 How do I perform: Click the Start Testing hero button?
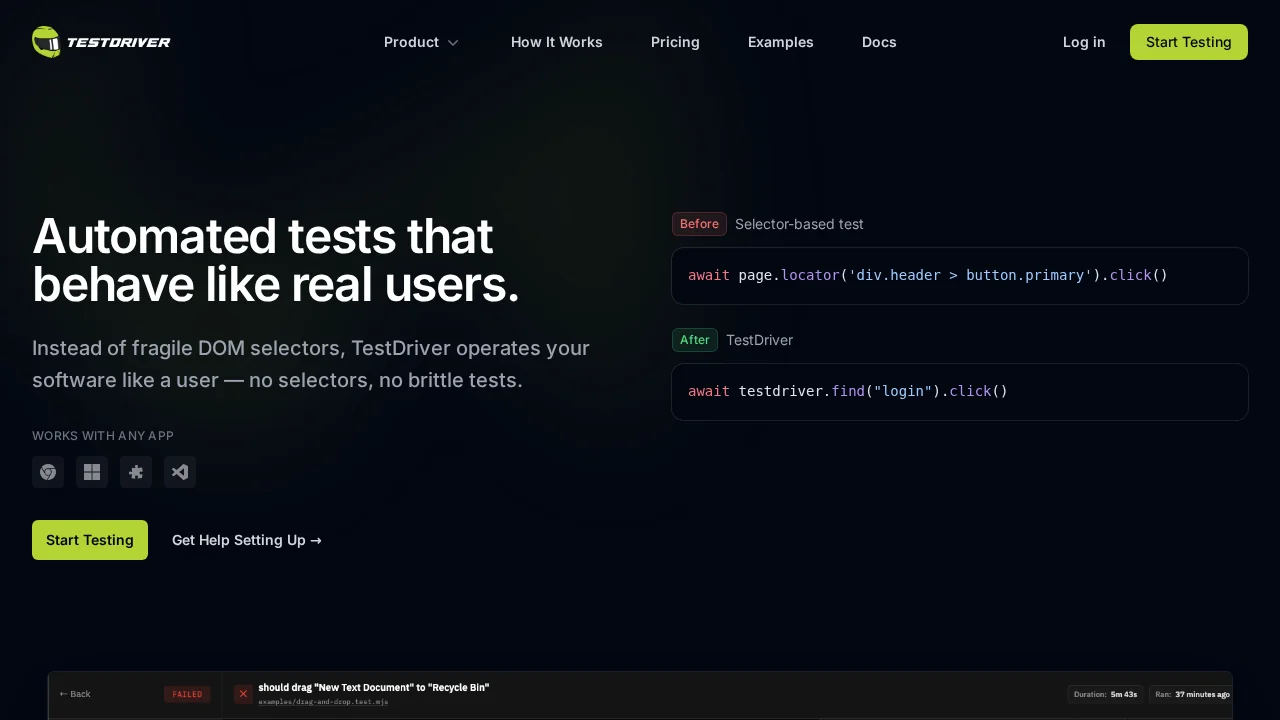(x=89, y=540)
